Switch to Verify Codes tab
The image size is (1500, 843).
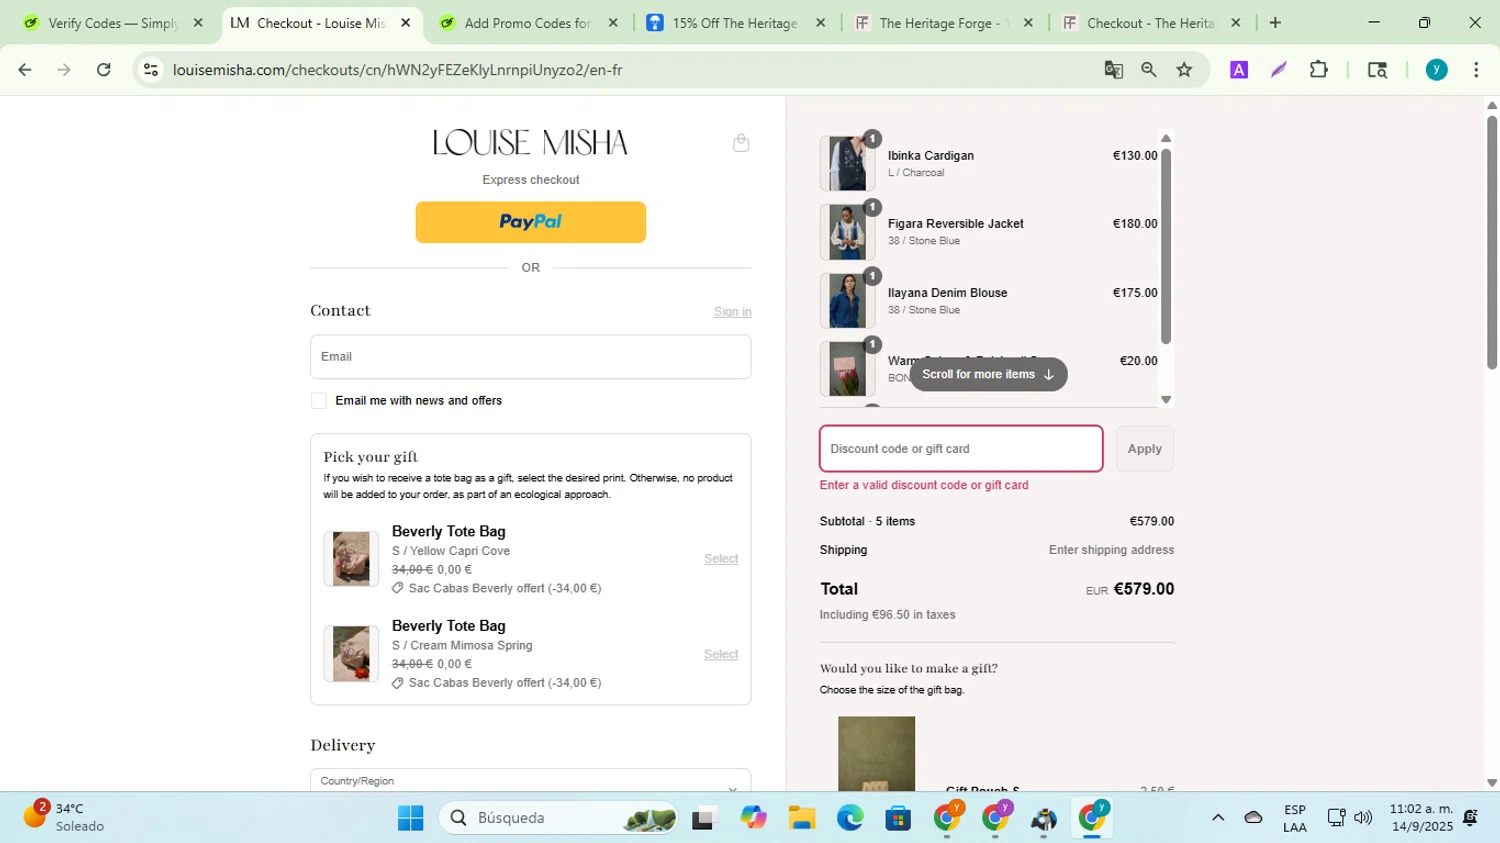[112, 23]
